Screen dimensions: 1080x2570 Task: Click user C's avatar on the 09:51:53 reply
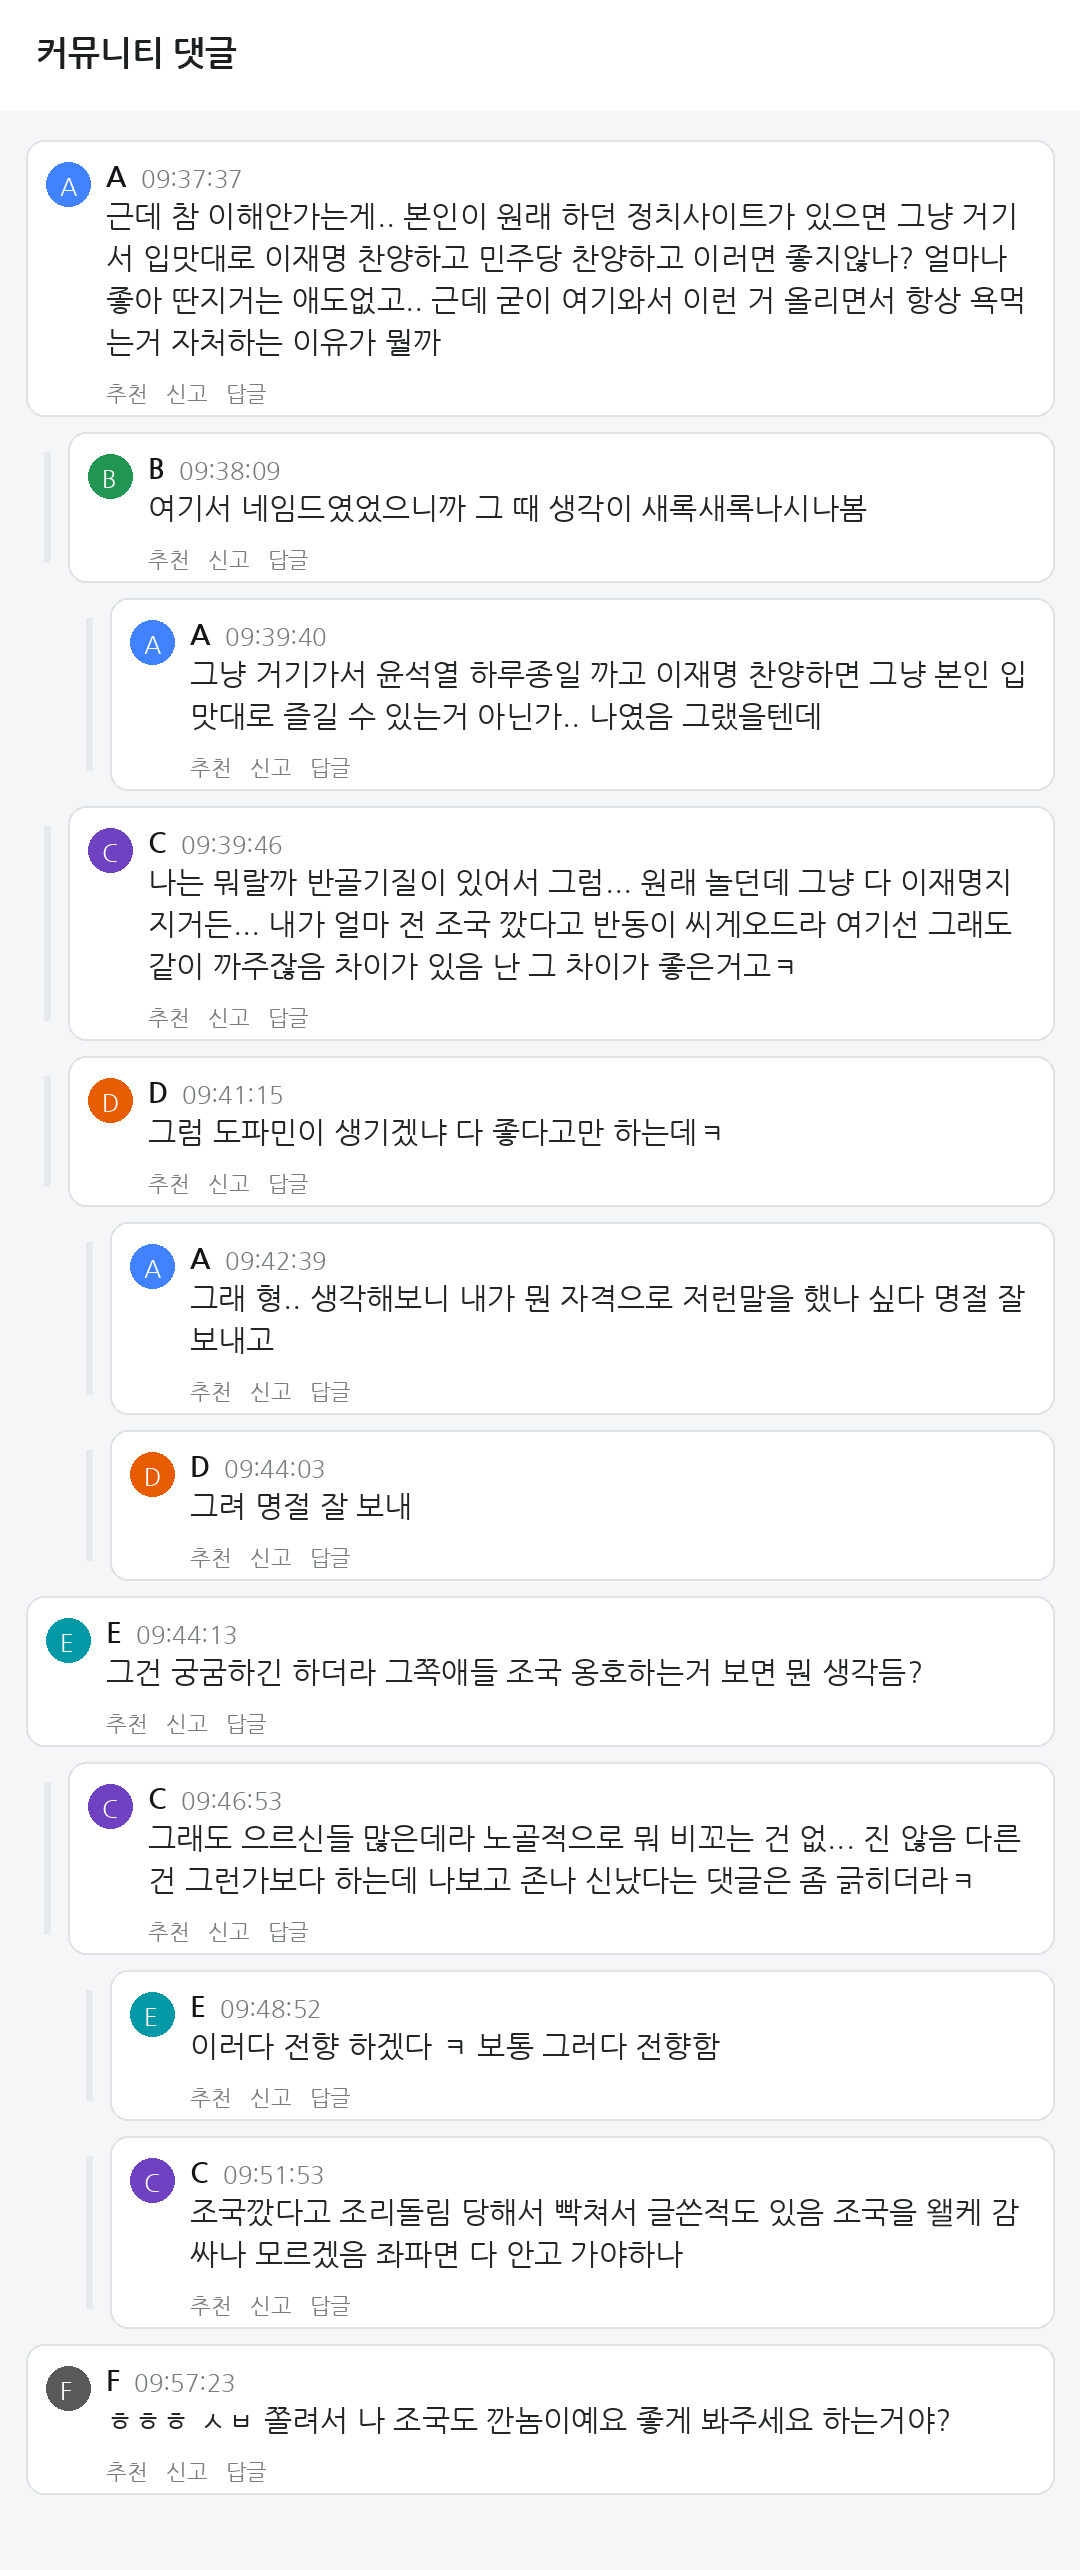click(x=153, y=2181)
